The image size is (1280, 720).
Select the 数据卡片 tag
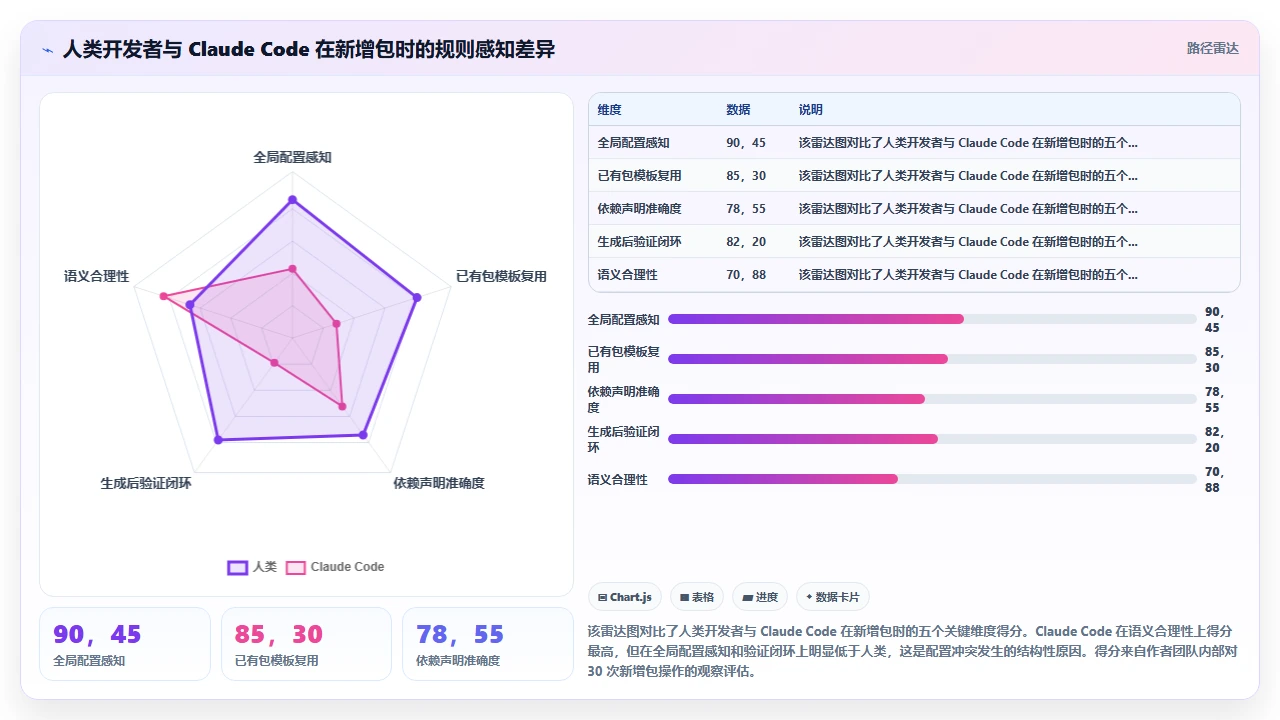coord(833,597)
